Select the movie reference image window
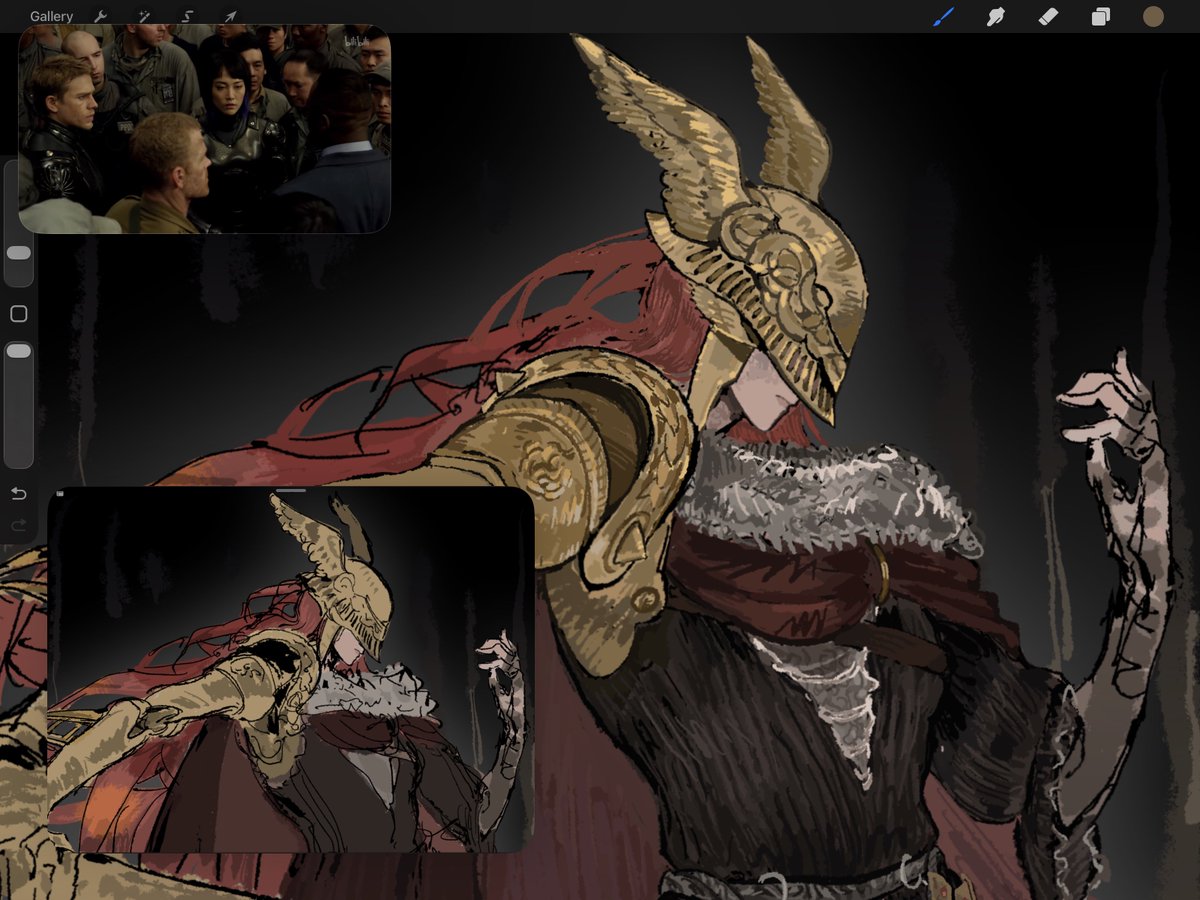1200x900 pixels. 204,129
